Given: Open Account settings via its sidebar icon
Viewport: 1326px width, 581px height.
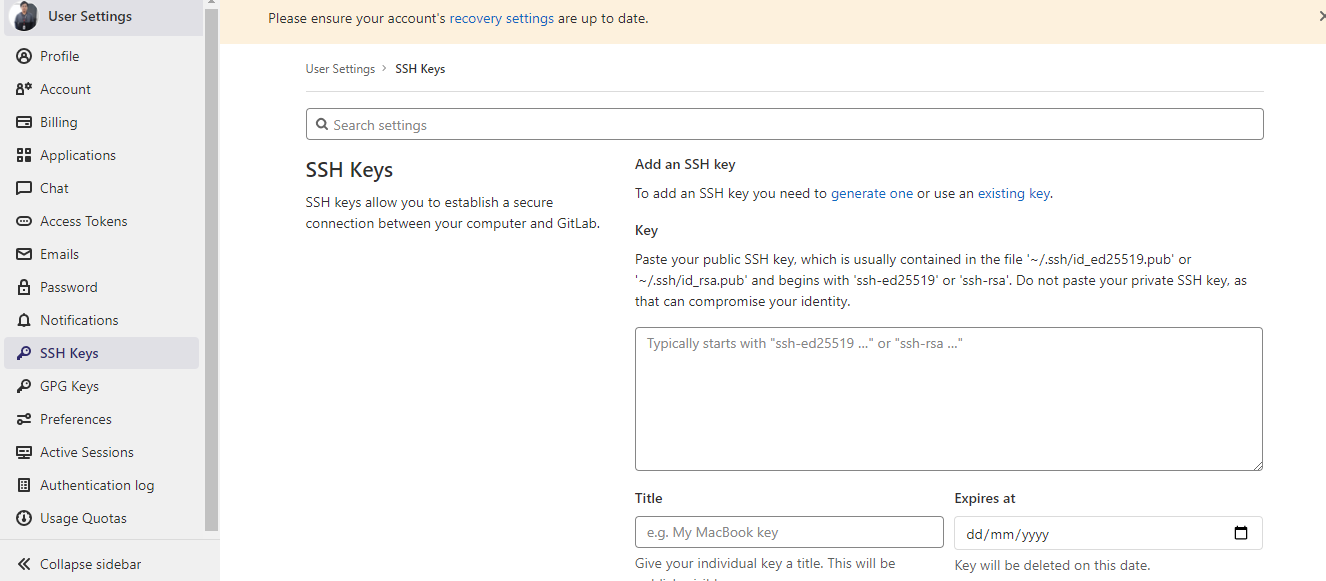Looking at the screenshot, I should coord(24,89).
